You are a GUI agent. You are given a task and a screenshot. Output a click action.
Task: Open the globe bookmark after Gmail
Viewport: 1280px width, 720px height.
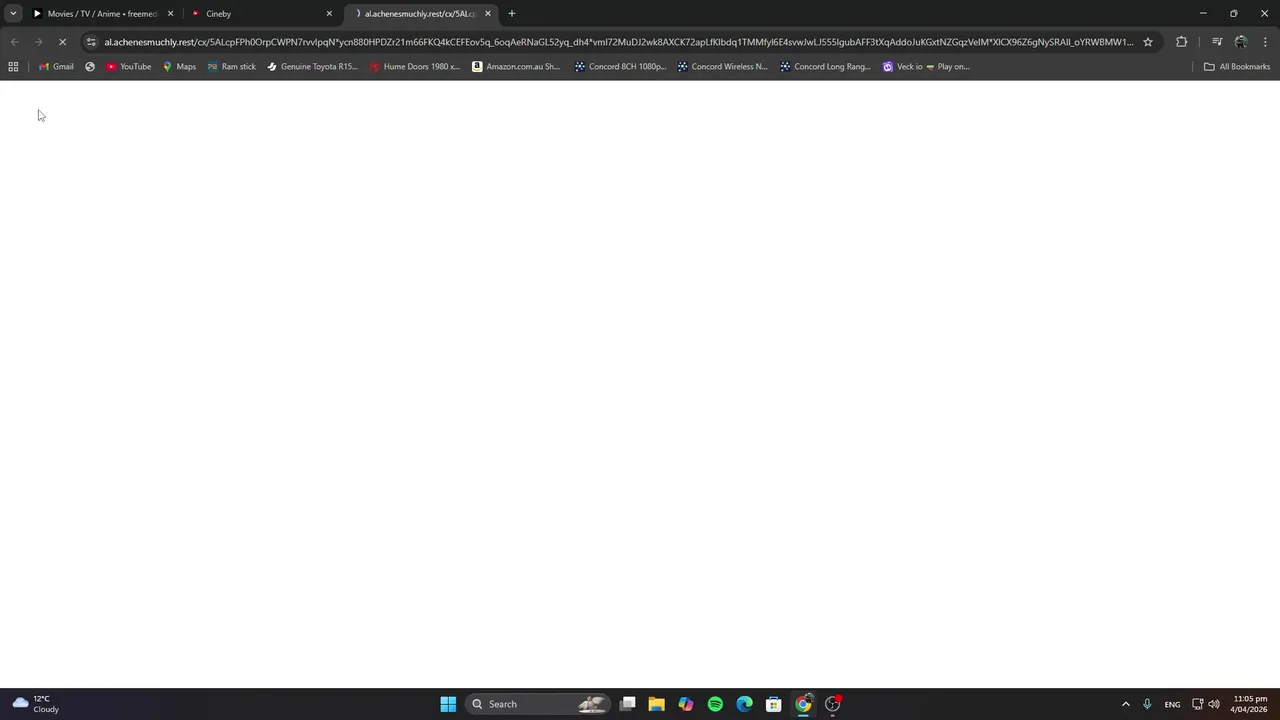(90, 67)
